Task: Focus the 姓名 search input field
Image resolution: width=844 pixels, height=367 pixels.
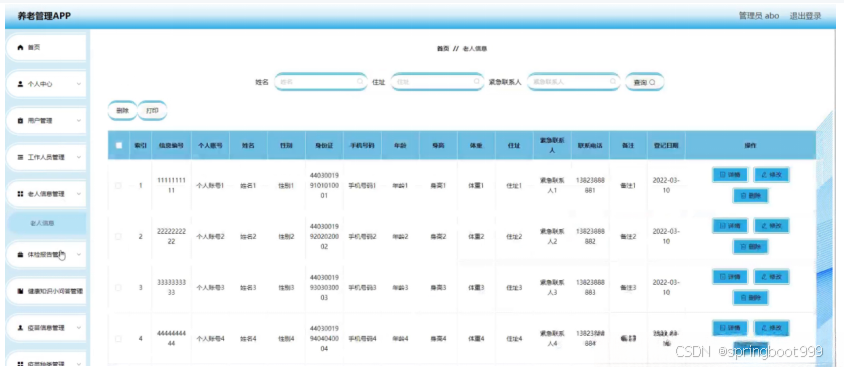Action: (x=321, y=82)
